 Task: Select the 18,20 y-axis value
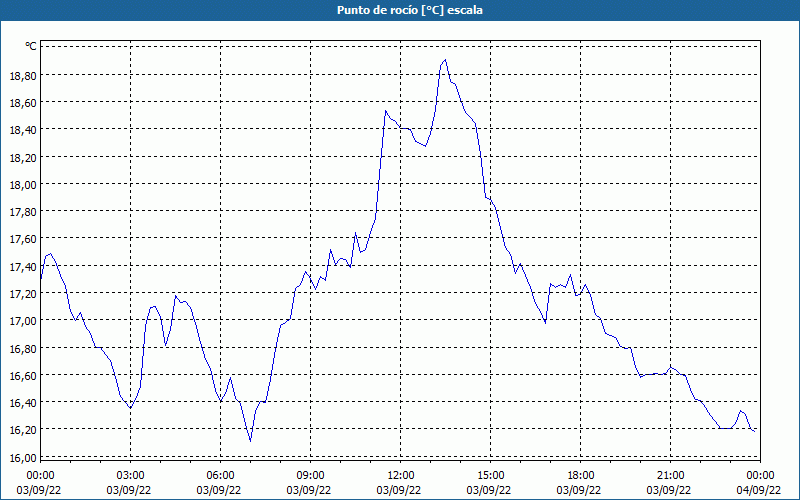coord(23,157)
